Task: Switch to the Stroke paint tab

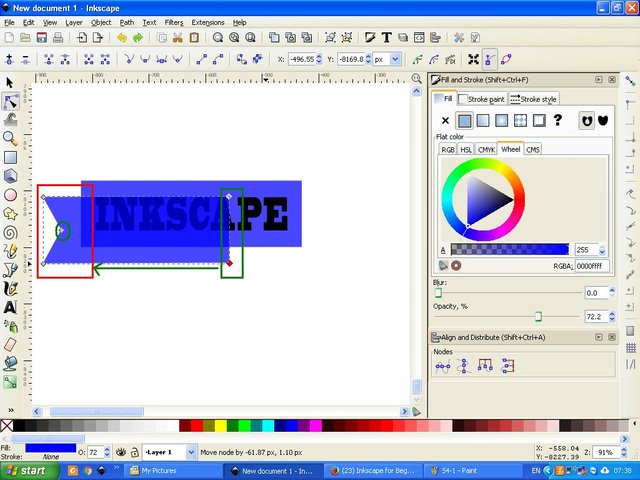Action: [482, 99]
